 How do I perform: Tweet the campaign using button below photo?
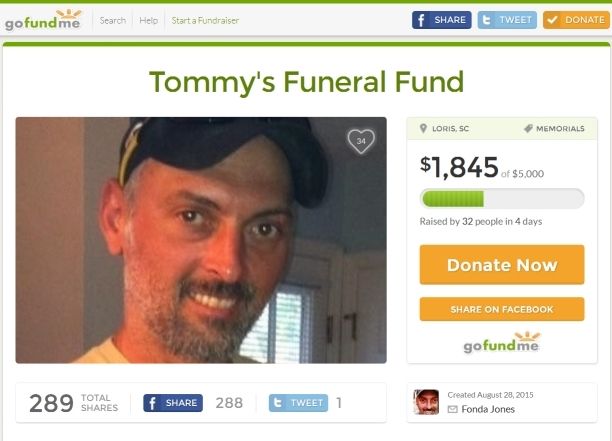(x=299, y=403)
